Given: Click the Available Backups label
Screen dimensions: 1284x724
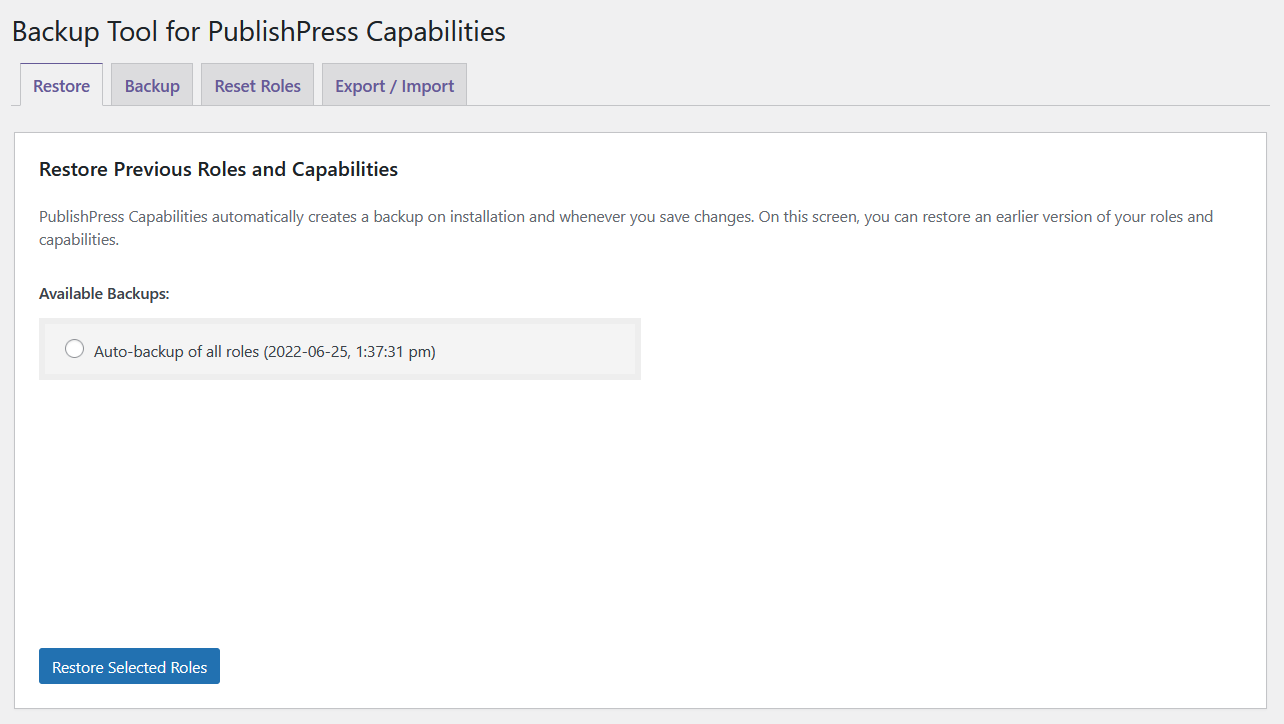Looking at the screenshot, I should click(104, 294).
